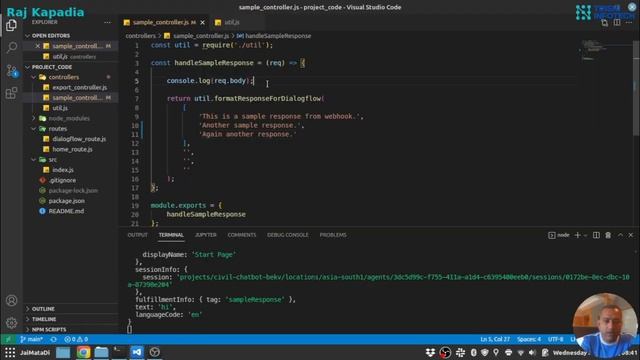Synchronize changes icon in status bar
This screenshot has height=360, width=640.
pyautogui.click(x=53, y=339)
